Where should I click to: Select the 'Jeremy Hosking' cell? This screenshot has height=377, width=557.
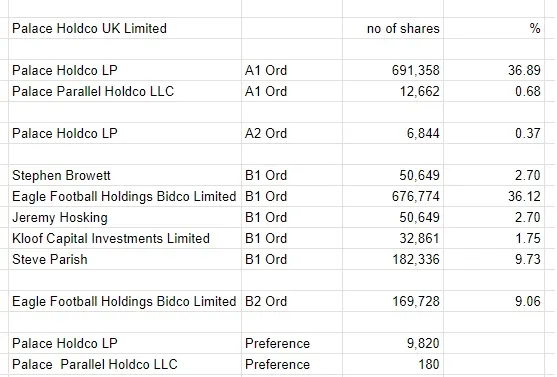(x=125, y=217)
